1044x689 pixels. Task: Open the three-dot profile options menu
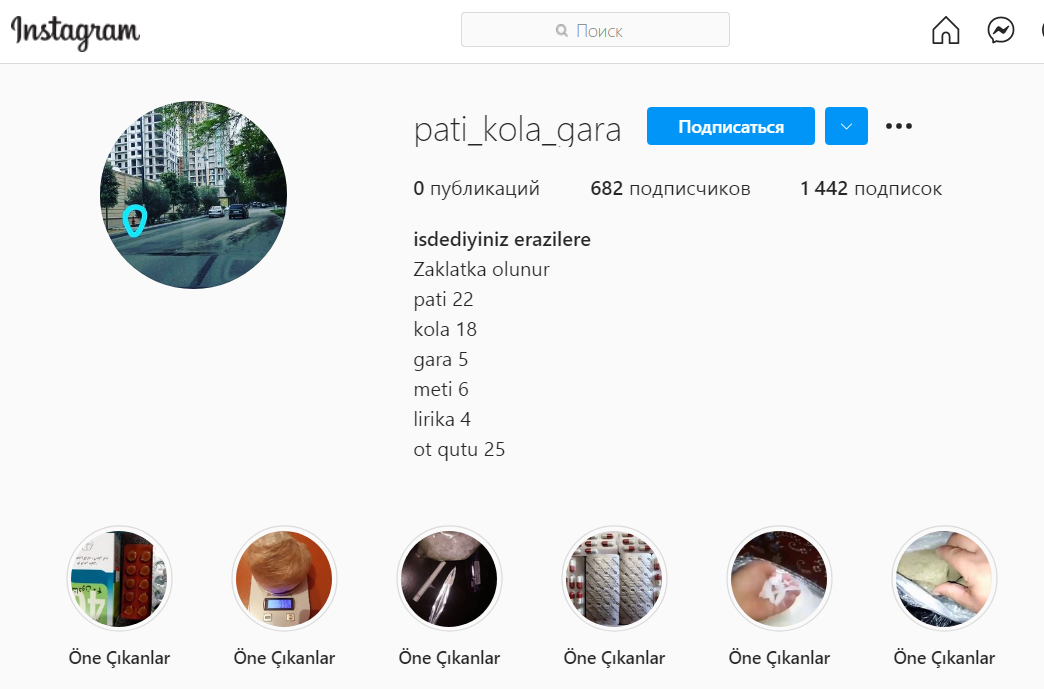click(x=898, y=126)
